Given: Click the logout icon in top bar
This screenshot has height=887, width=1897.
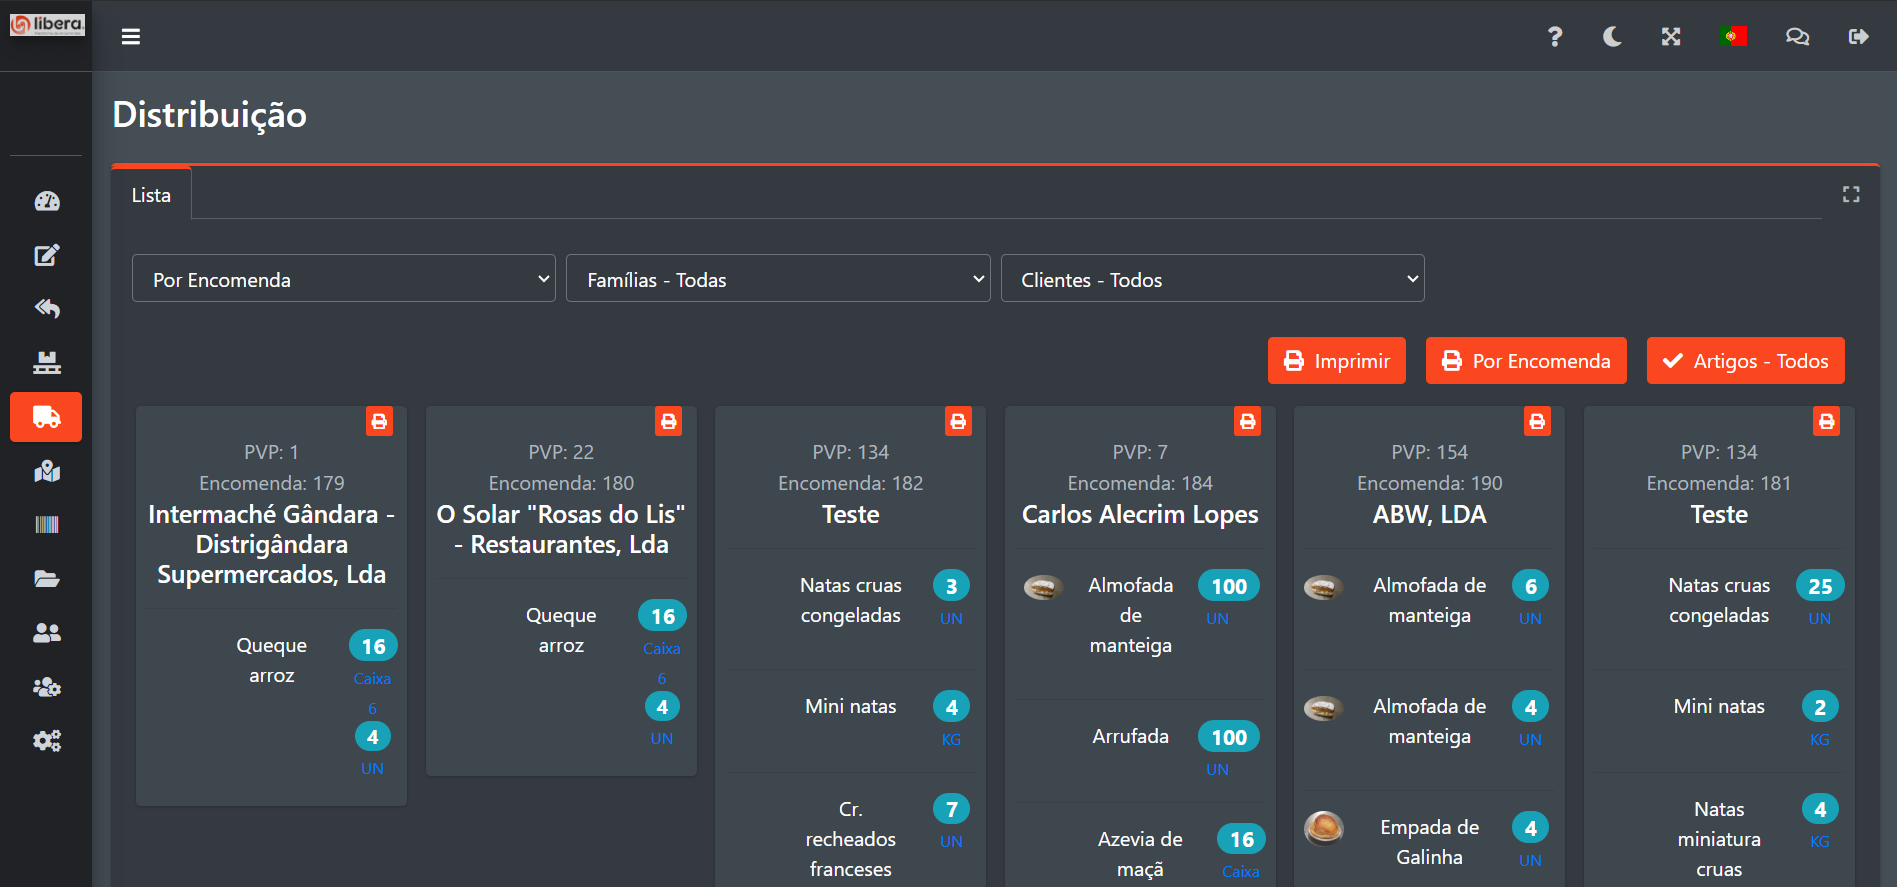Looking at the screenshot, I should pos(1858,37).
